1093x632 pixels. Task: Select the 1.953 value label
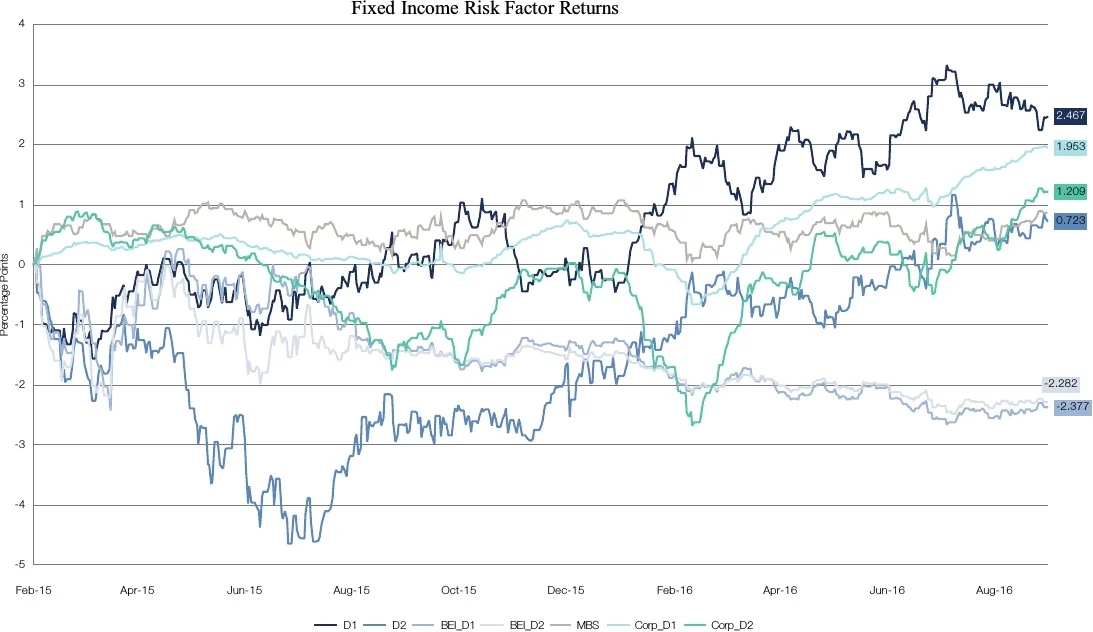tap(1069, 147)
